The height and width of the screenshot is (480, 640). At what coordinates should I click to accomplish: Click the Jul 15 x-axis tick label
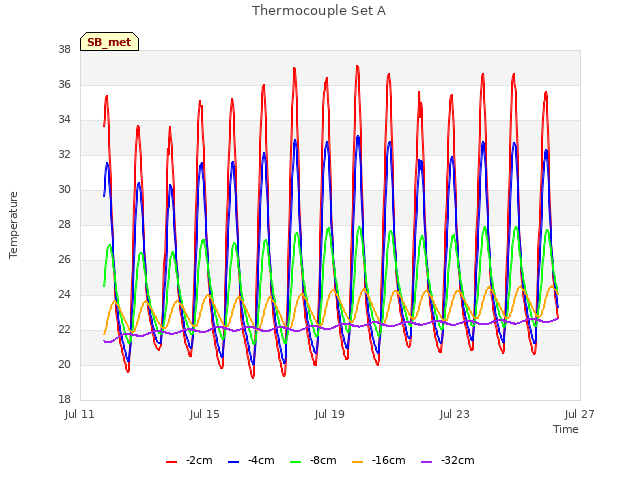pos(204,414)
